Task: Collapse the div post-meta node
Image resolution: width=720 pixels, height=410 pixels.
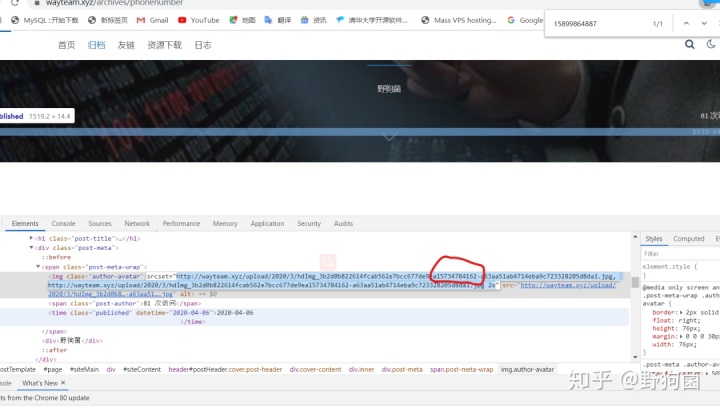Action: (31, 247)
